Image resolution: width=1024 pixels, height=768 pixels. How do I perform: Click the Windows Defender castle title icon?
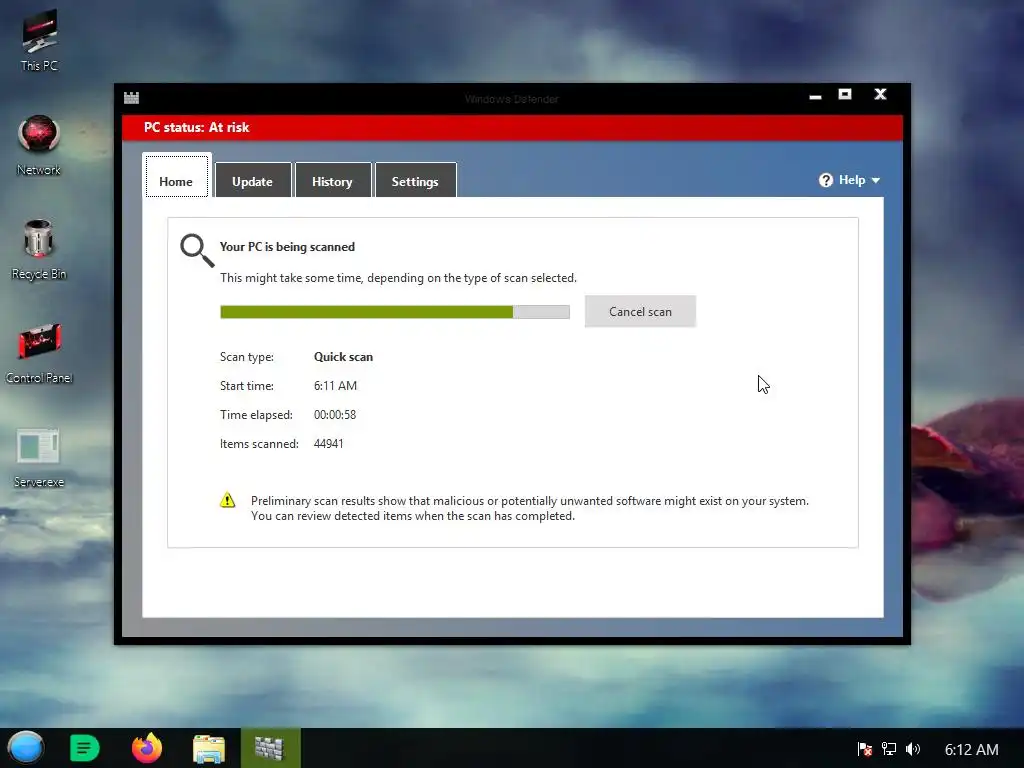point(131,97)
